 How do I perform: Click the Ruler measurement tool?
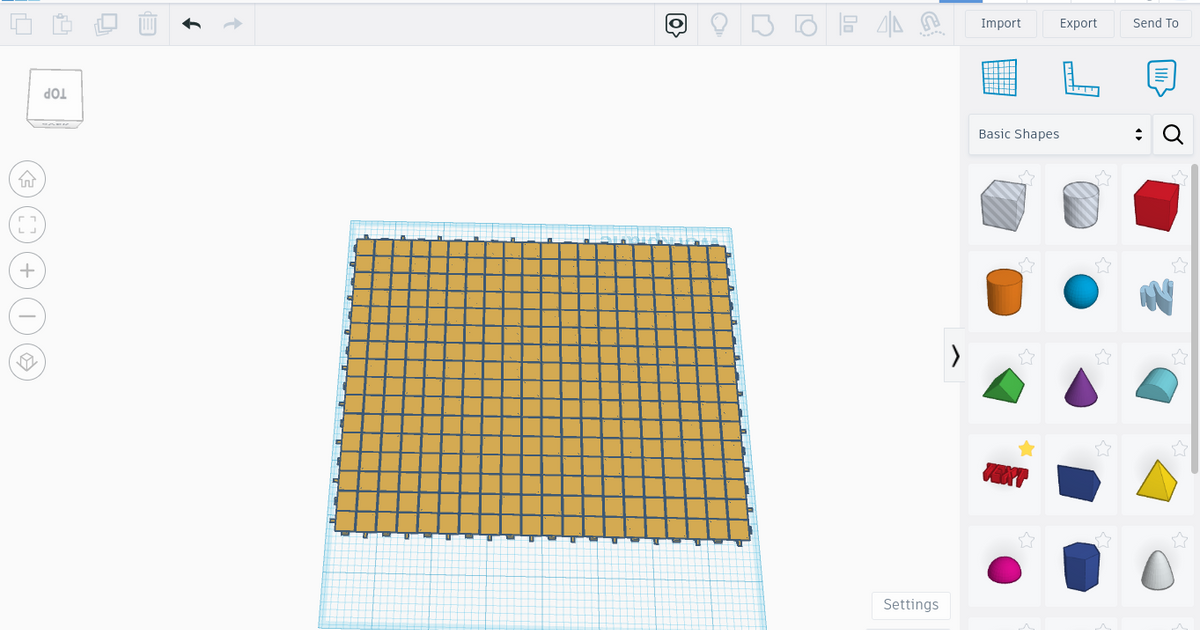pyautogui.click(x=1080, y=77)
